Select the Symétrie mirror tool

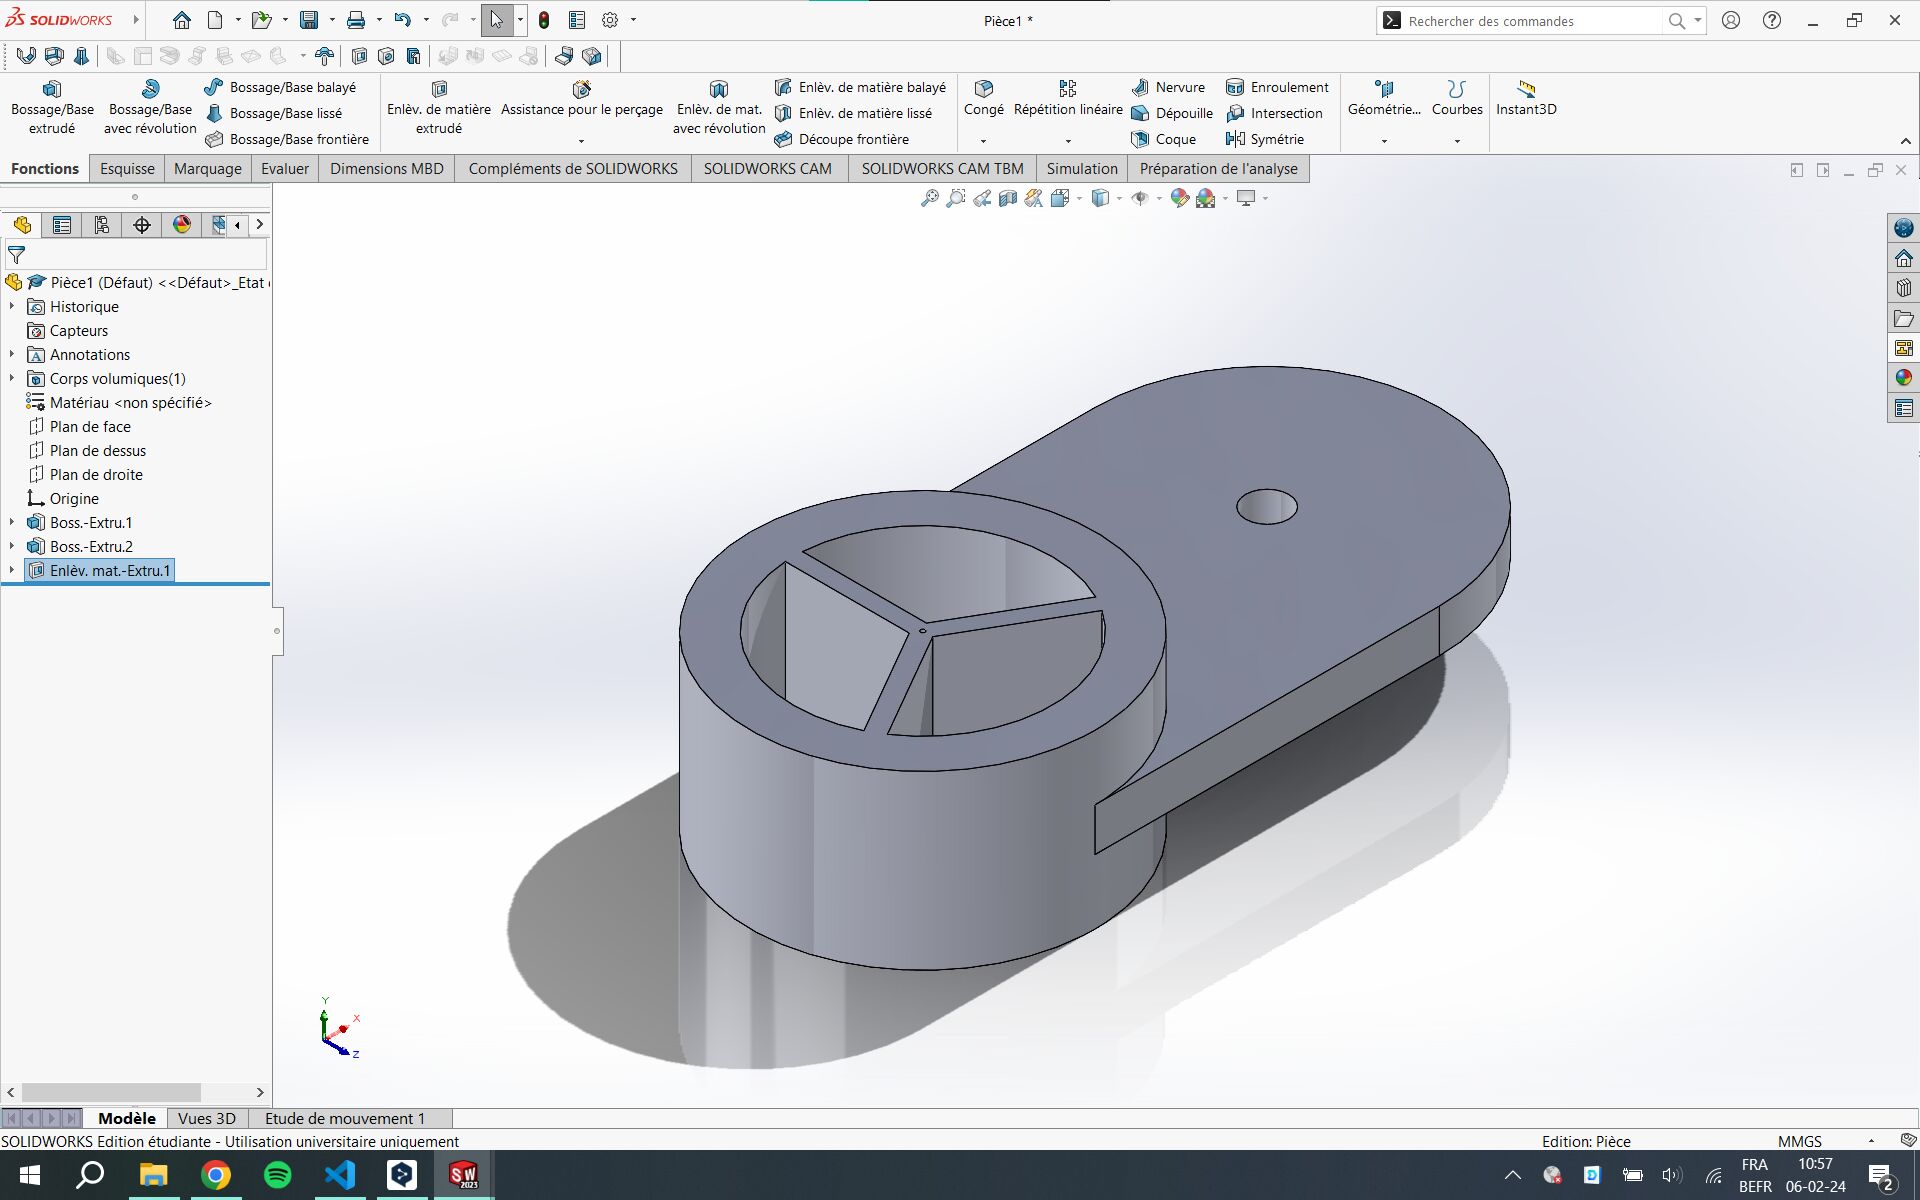(x=1265, y=139)
